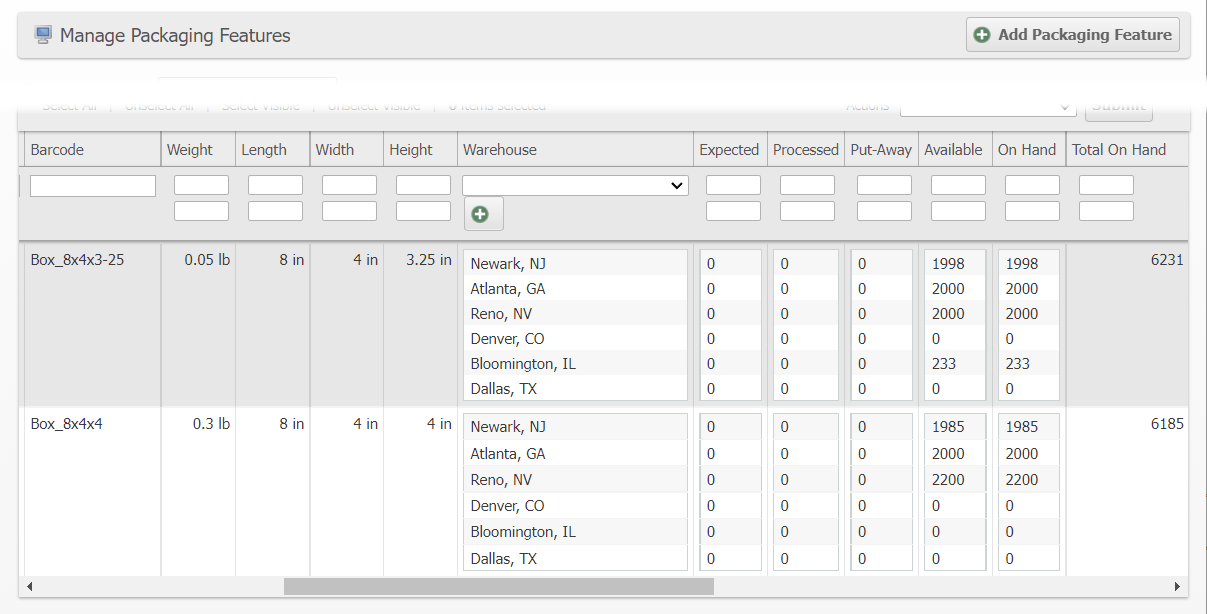Click the lower Expected filter input box

pos(733,211)
